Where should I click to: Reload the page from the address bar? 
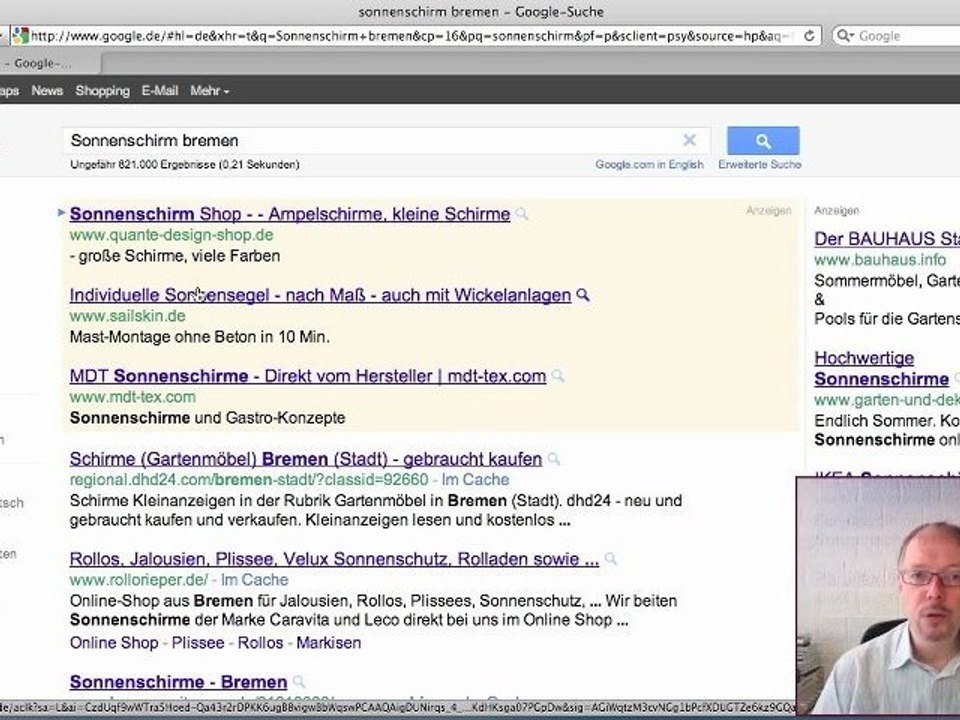pyautogui.click(x=809, y=36)
